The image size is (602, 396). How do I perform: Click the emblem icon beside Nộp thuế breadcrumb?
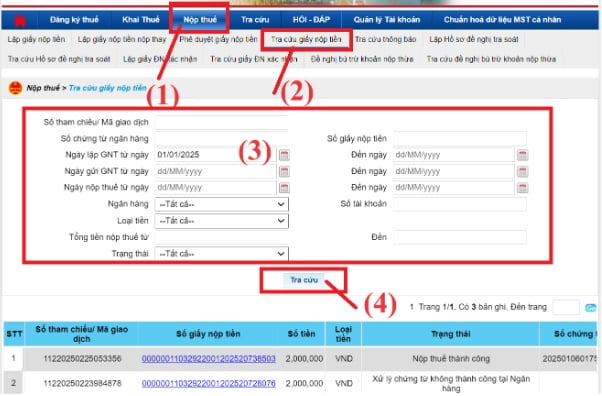click(x=15, y=88)
